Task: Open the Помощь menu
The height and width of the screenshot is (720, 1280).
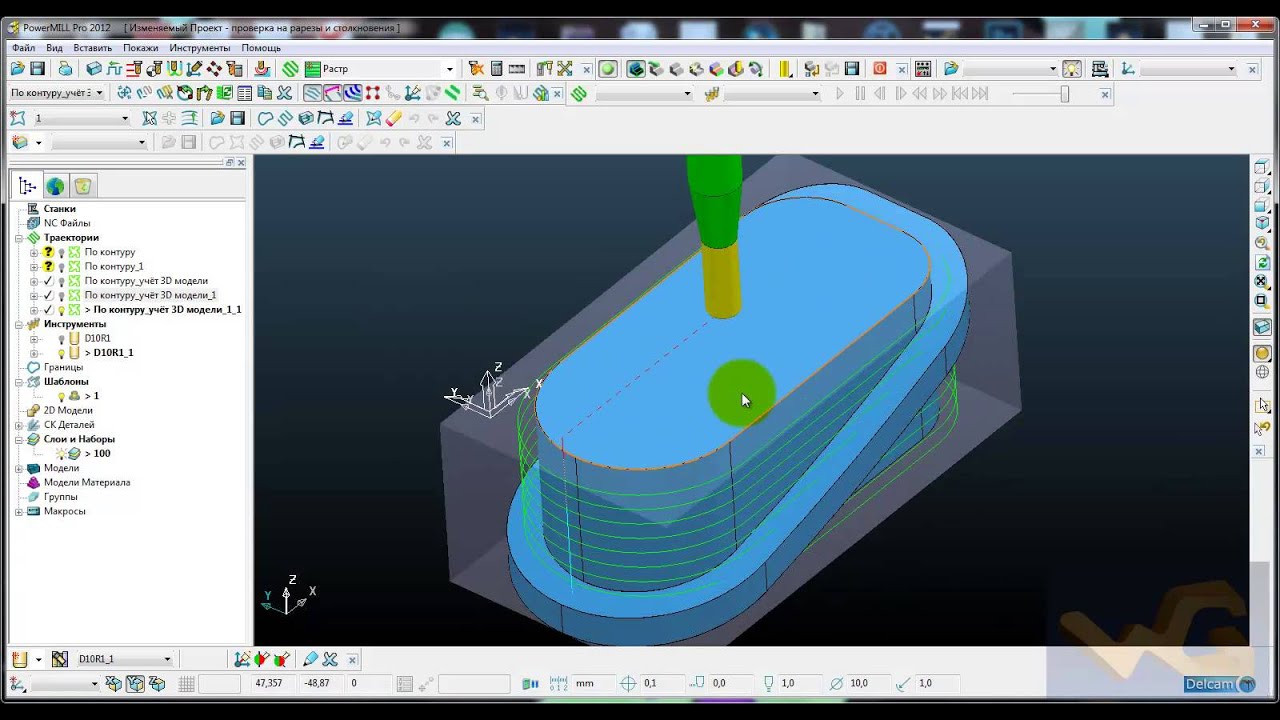Action: click(x=261, y=48)
